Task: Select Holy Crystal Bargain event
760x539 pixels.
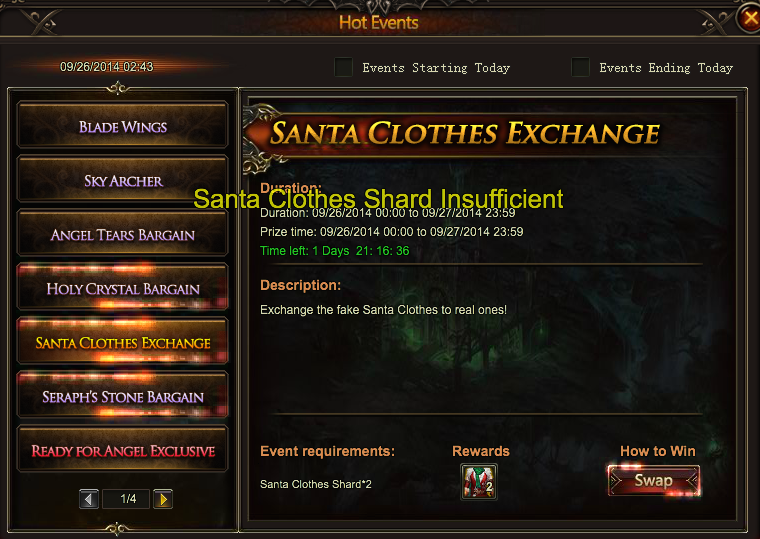Action: coord(122,287)
